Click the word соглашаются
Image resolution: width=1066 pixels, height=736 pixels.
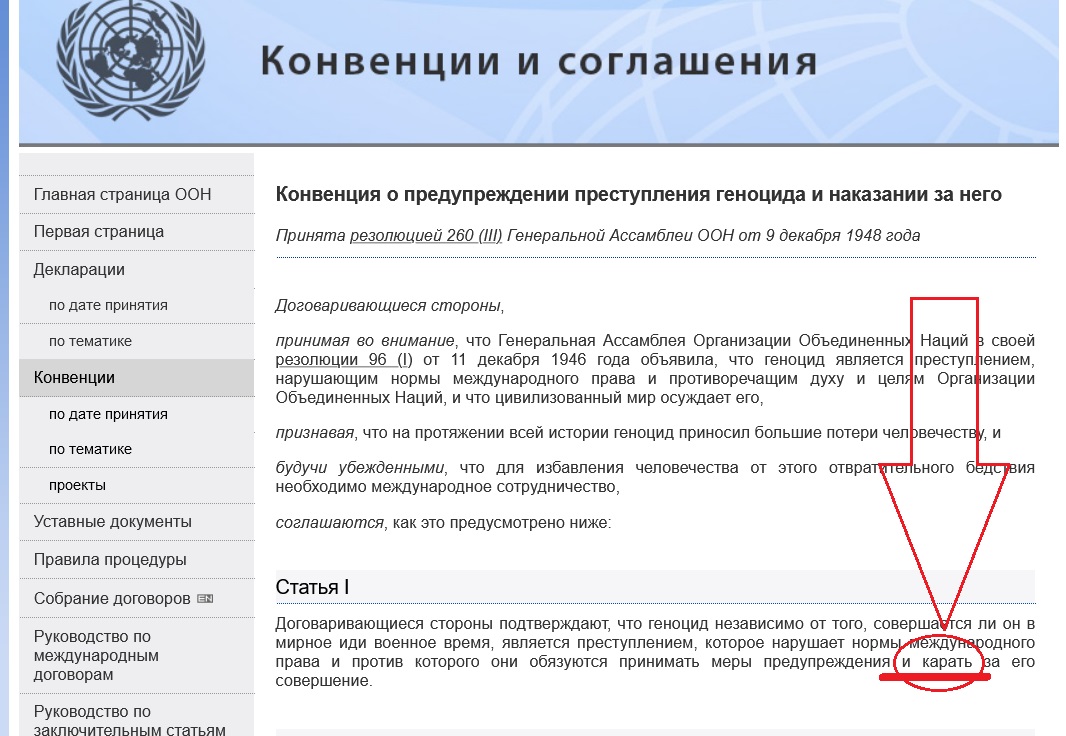(x=329, y=523)
